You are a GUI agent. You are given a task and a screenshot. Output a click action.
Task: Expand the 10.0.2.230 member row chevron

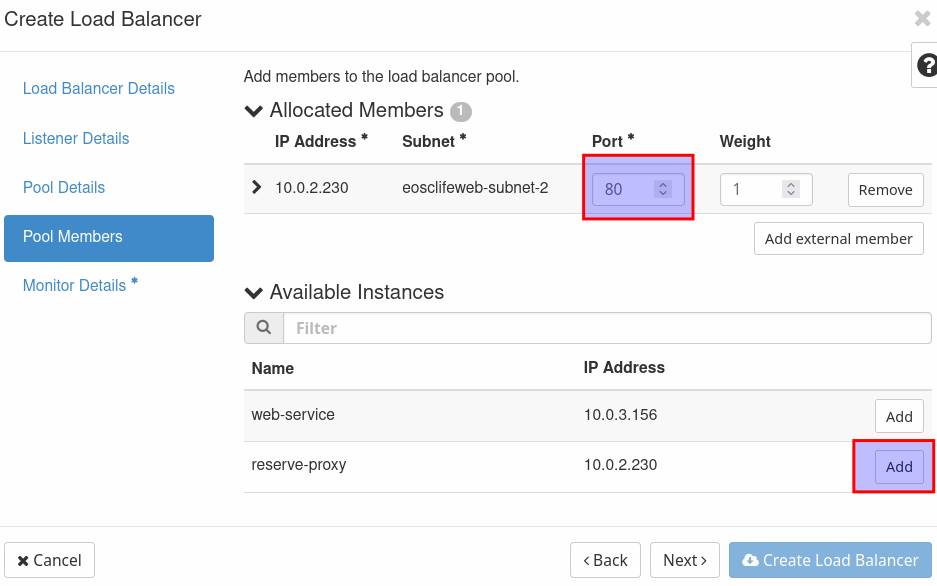pyautogui.click(x=257, y=187)
